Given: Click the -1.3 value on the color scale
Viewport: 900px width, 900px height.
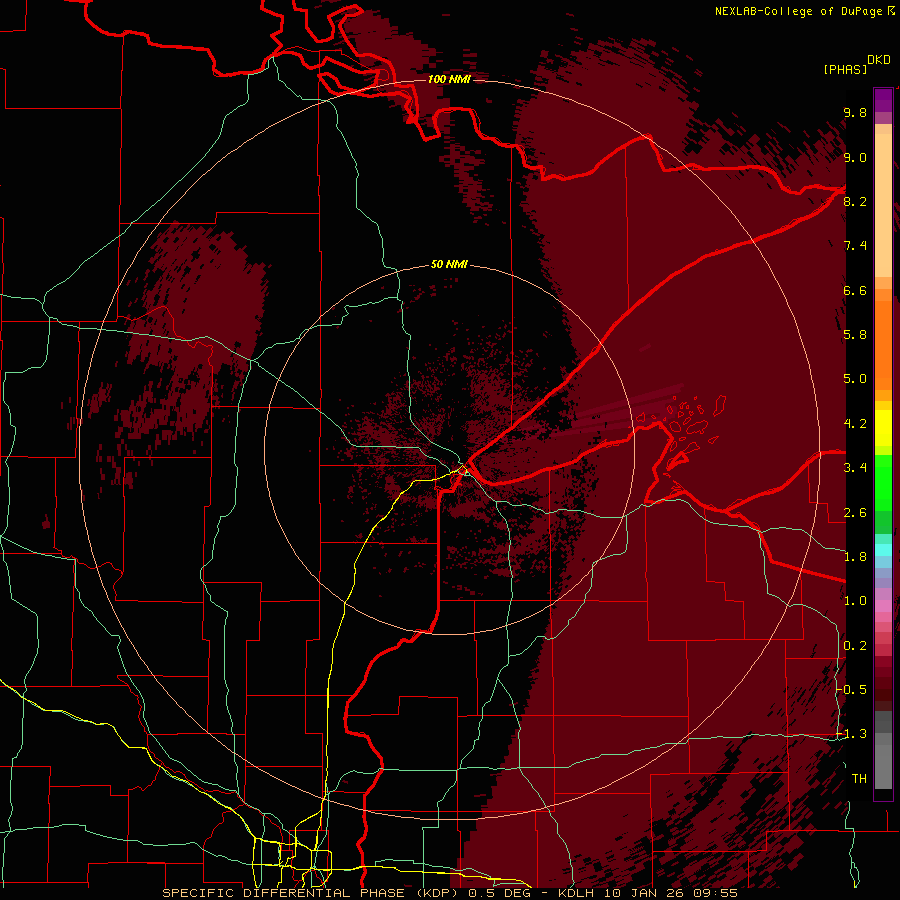Looking at the screenshot, I should point(852,734).
